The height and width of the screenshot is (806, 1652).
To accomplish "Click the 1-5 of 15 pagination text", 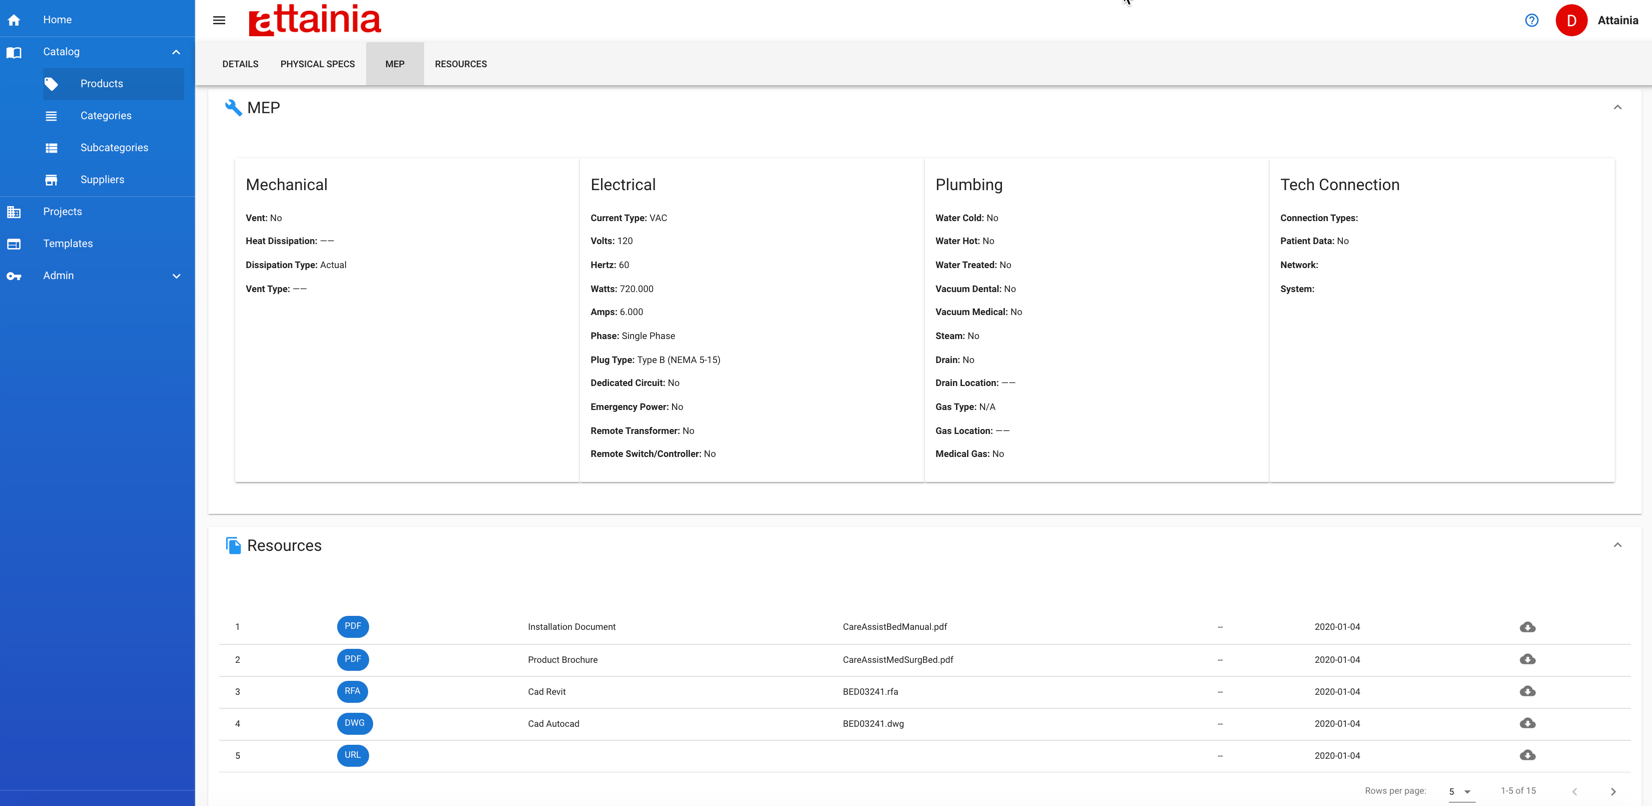I will point(1518,791).
